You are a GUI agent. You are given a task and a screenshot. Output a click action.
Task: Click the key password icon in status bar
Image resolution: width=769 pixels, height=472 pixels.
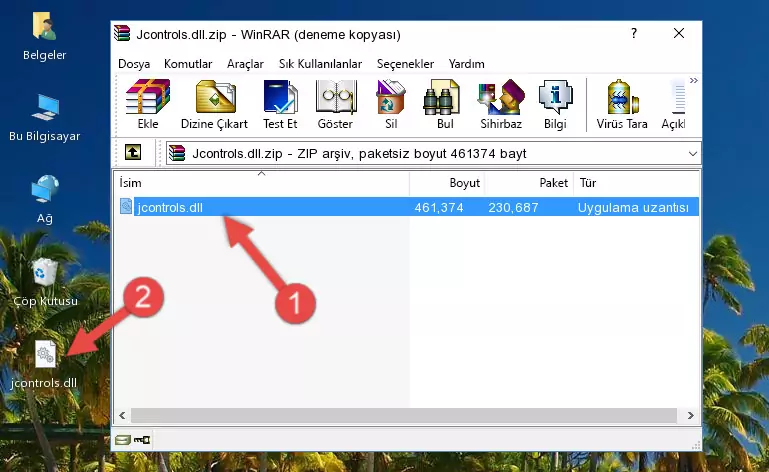coord(142,440)
